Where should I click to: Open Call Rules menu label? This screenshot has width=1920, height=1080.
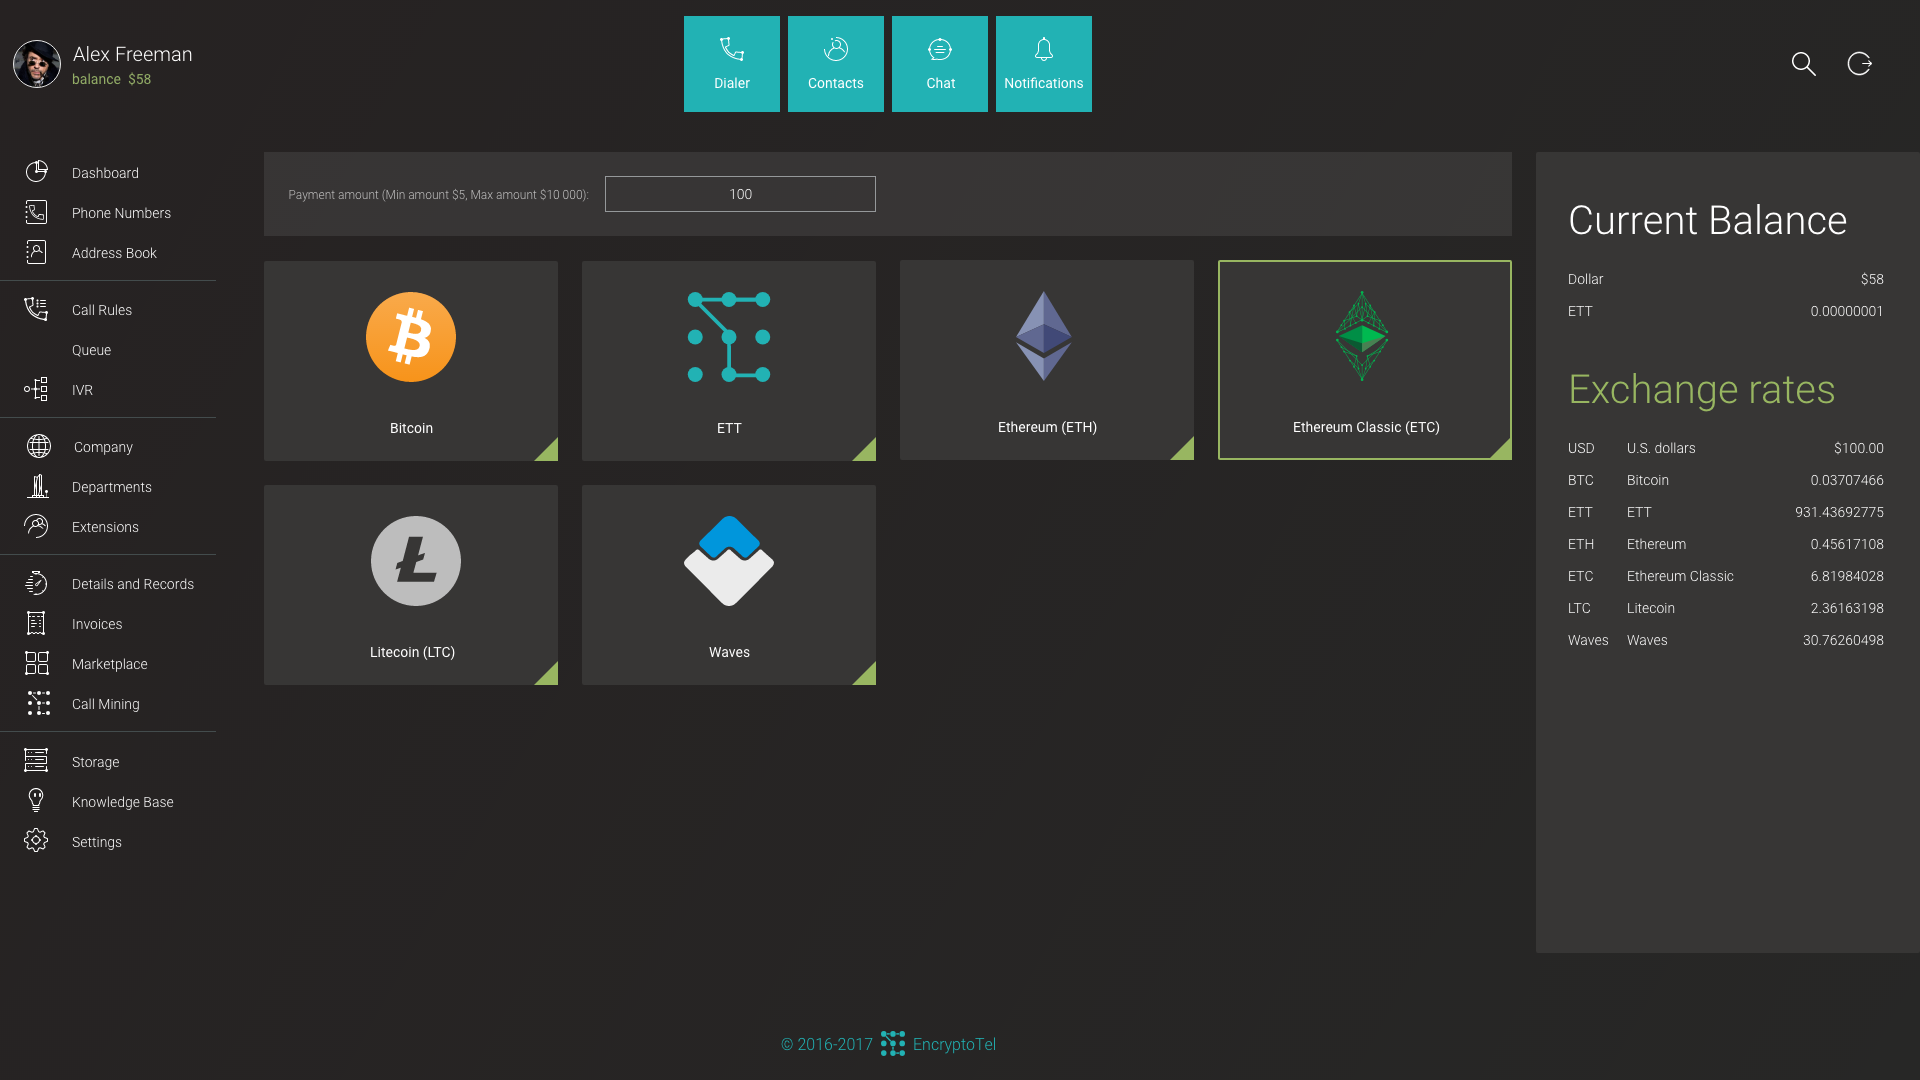coord(102,310)
